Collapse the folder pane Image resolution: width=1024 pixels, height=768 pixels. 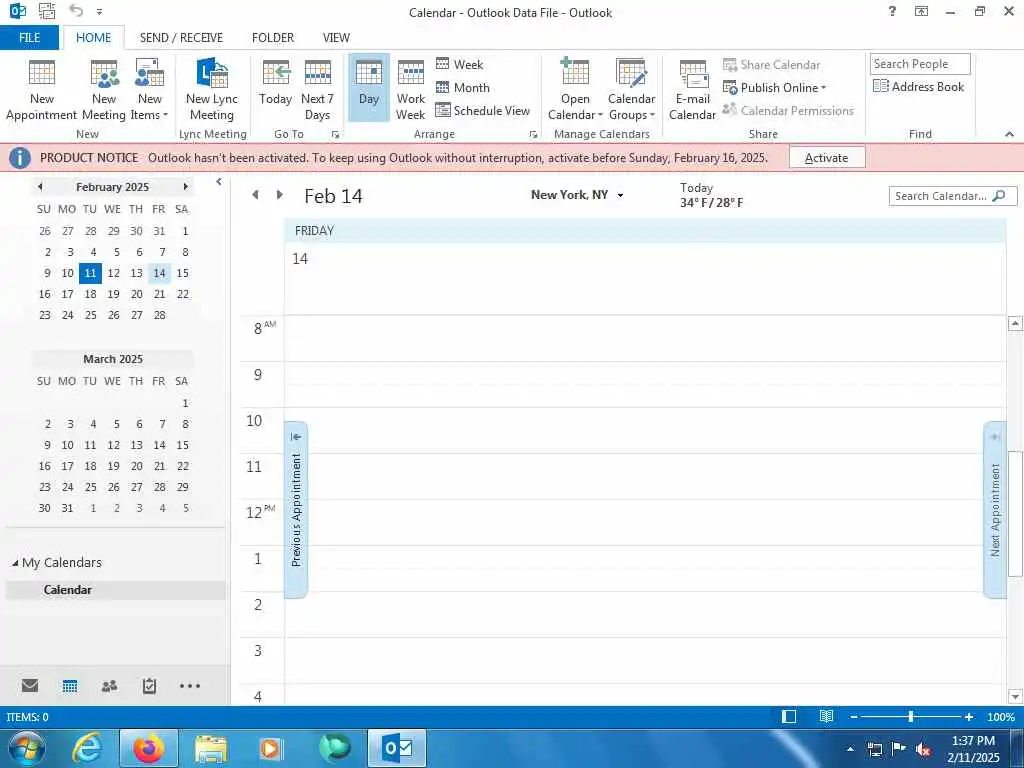point(219,182)
